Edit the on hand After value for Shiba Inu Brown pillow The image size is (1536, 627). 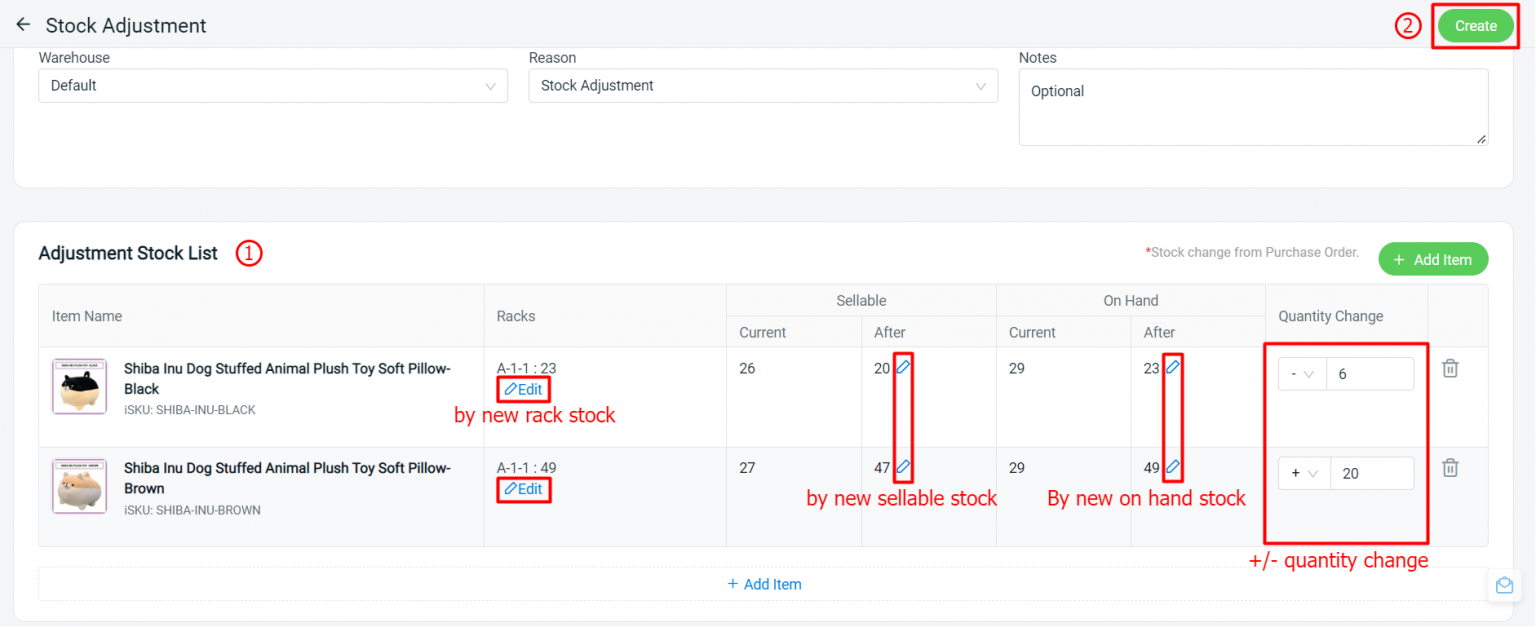tap(1173, 467)
